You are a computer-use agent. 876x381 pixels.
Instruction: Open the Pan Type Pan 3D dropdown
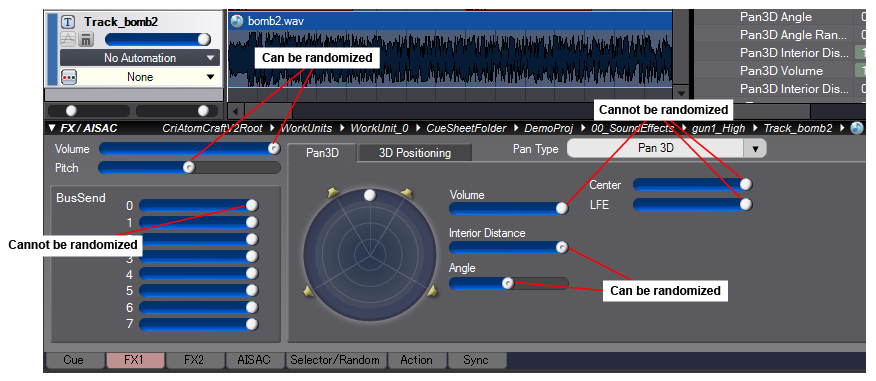tap(666, 149)
